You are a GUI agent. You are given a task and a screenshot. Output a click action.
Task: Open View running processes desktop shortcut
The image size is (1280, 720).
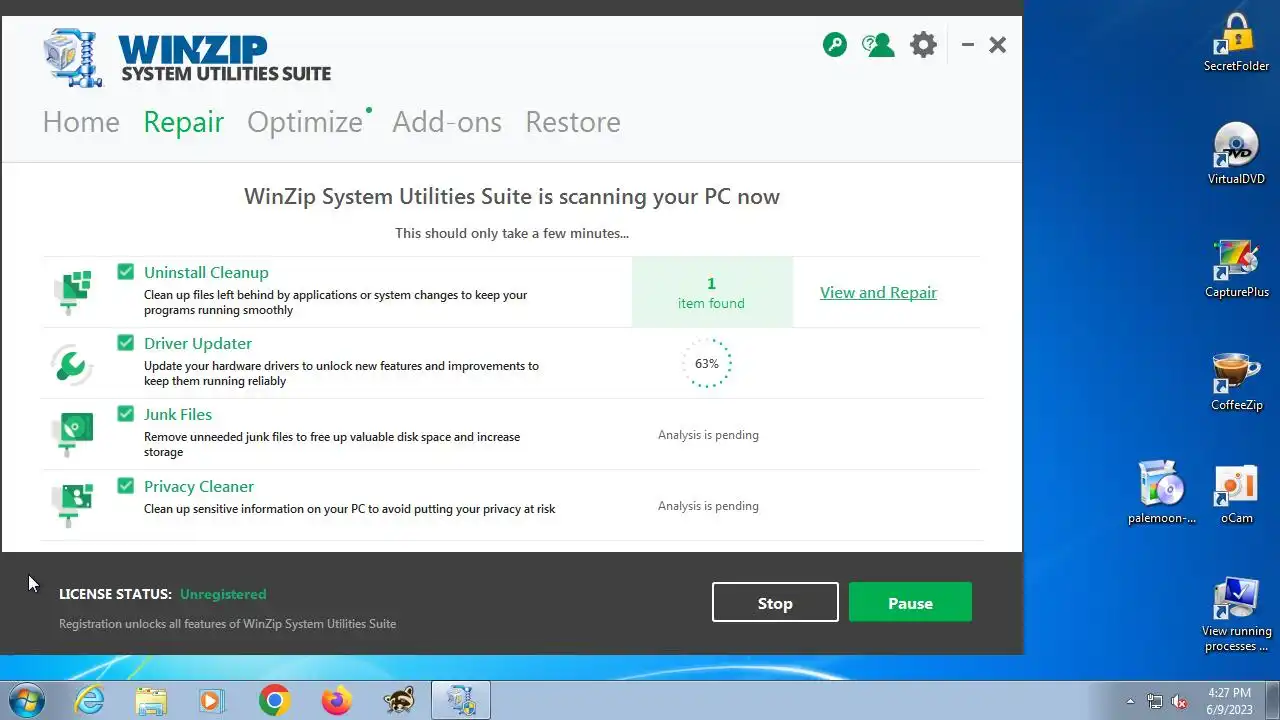click(x=1236, y=614)
